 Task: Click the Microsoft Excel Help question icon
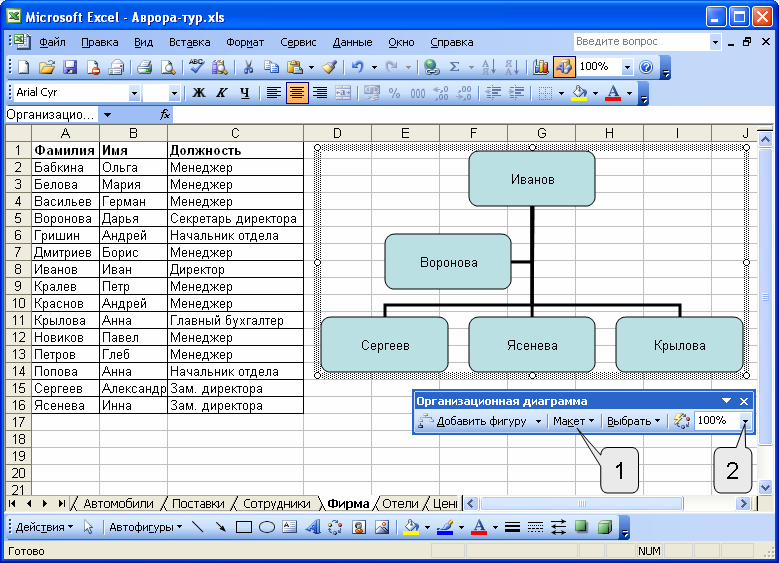pyautogui.click(x=646, y=67)
